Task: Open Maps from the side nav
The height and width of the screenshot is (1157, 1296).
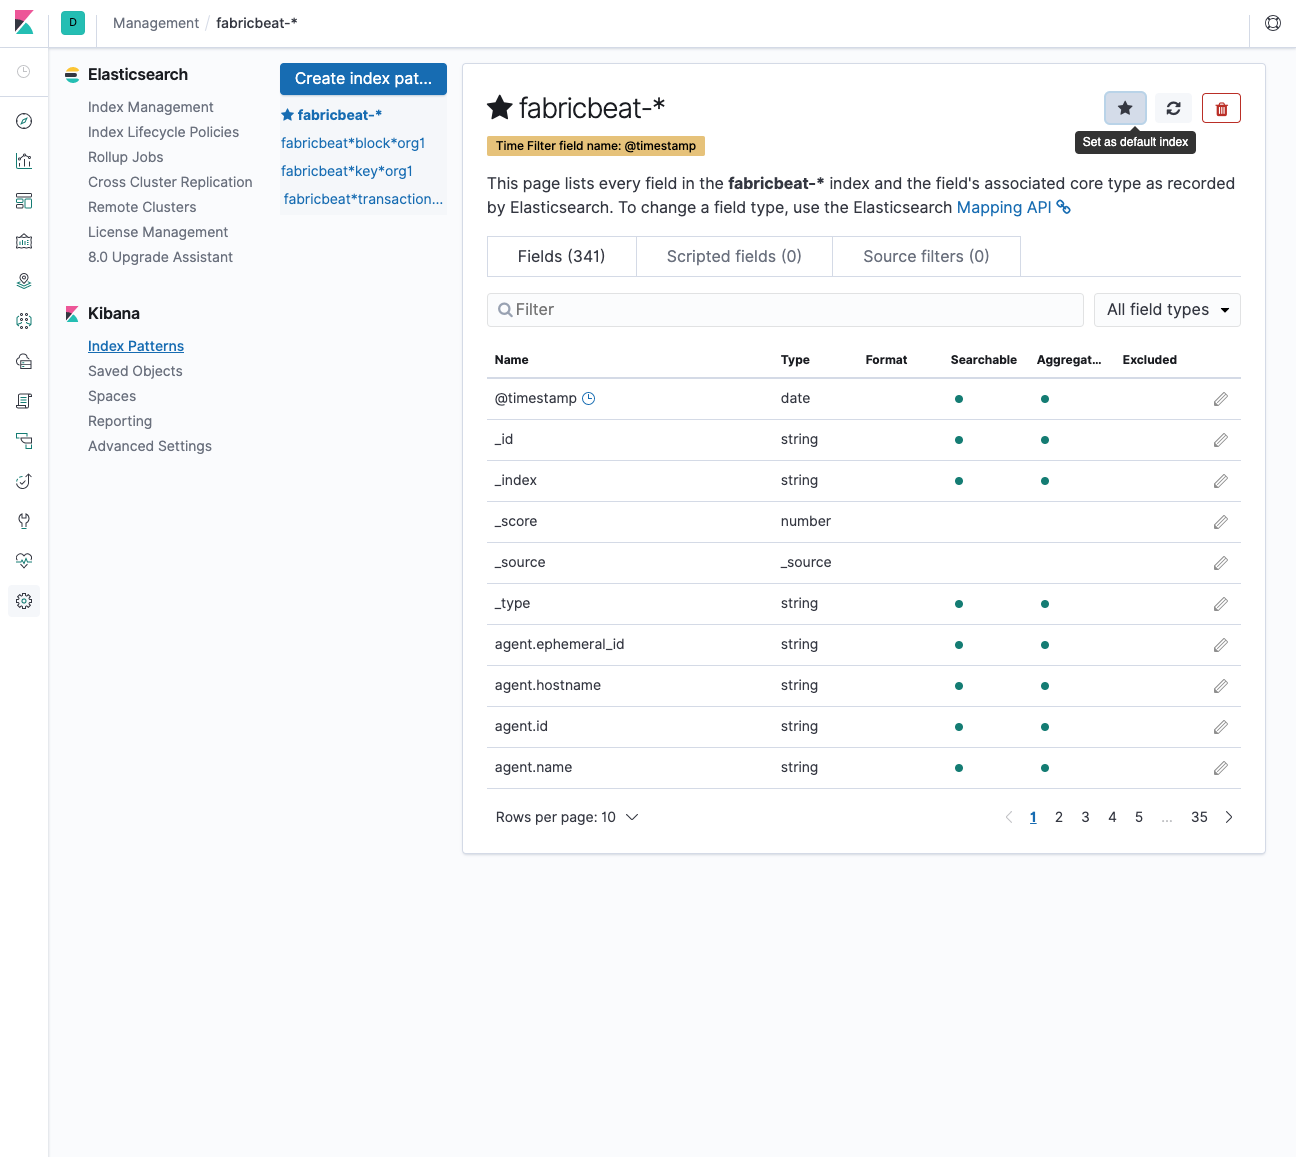Action: tap(24, 281)
